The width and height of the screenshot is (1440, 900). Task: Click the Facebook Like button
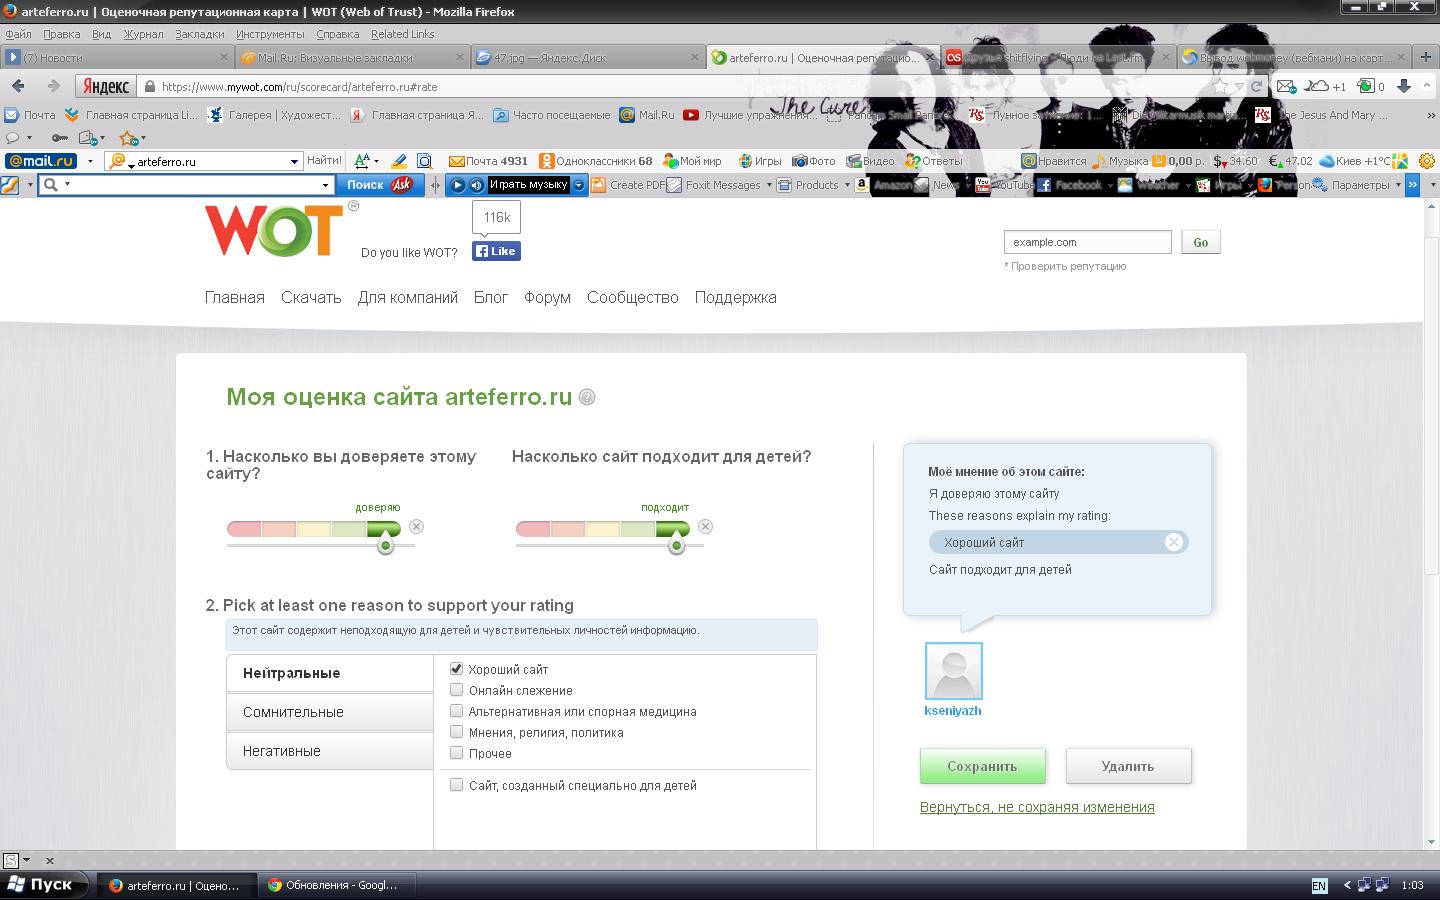coord(497,251)
